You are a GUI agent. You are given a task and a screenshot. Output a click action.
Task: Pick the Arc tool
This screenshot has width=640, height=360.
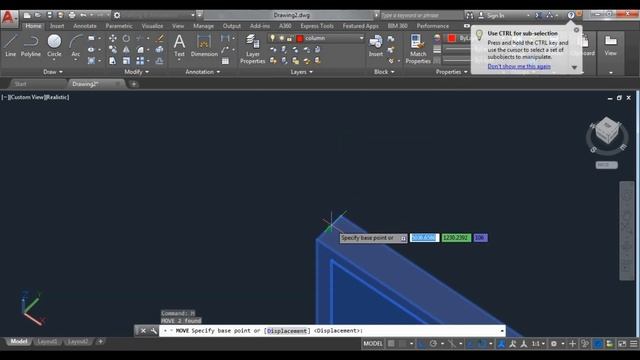pyautogui.click(x=76, y=46)
